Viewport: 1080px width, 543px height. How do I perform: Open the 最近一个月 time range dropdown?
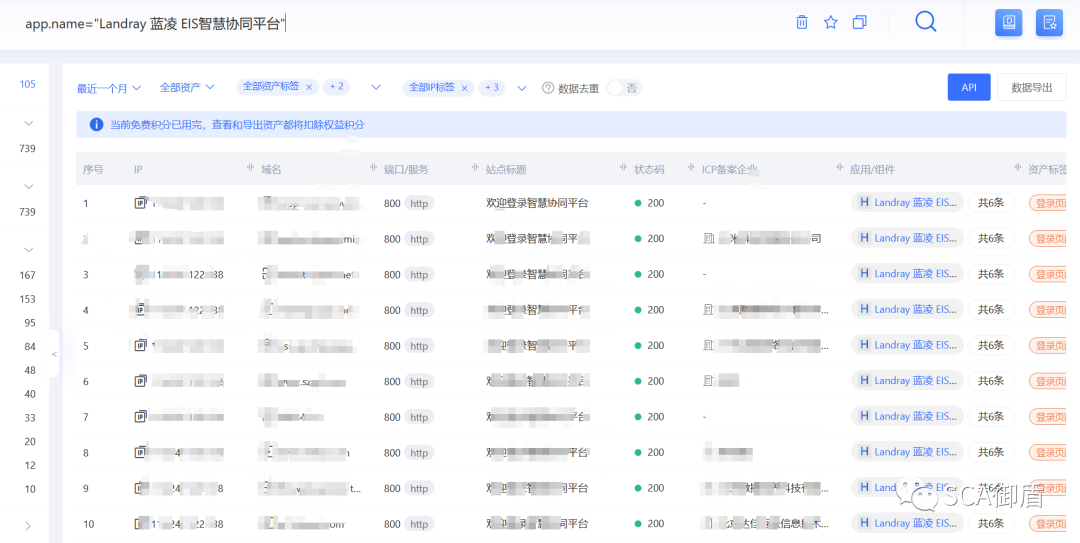[x=109, y=88]
